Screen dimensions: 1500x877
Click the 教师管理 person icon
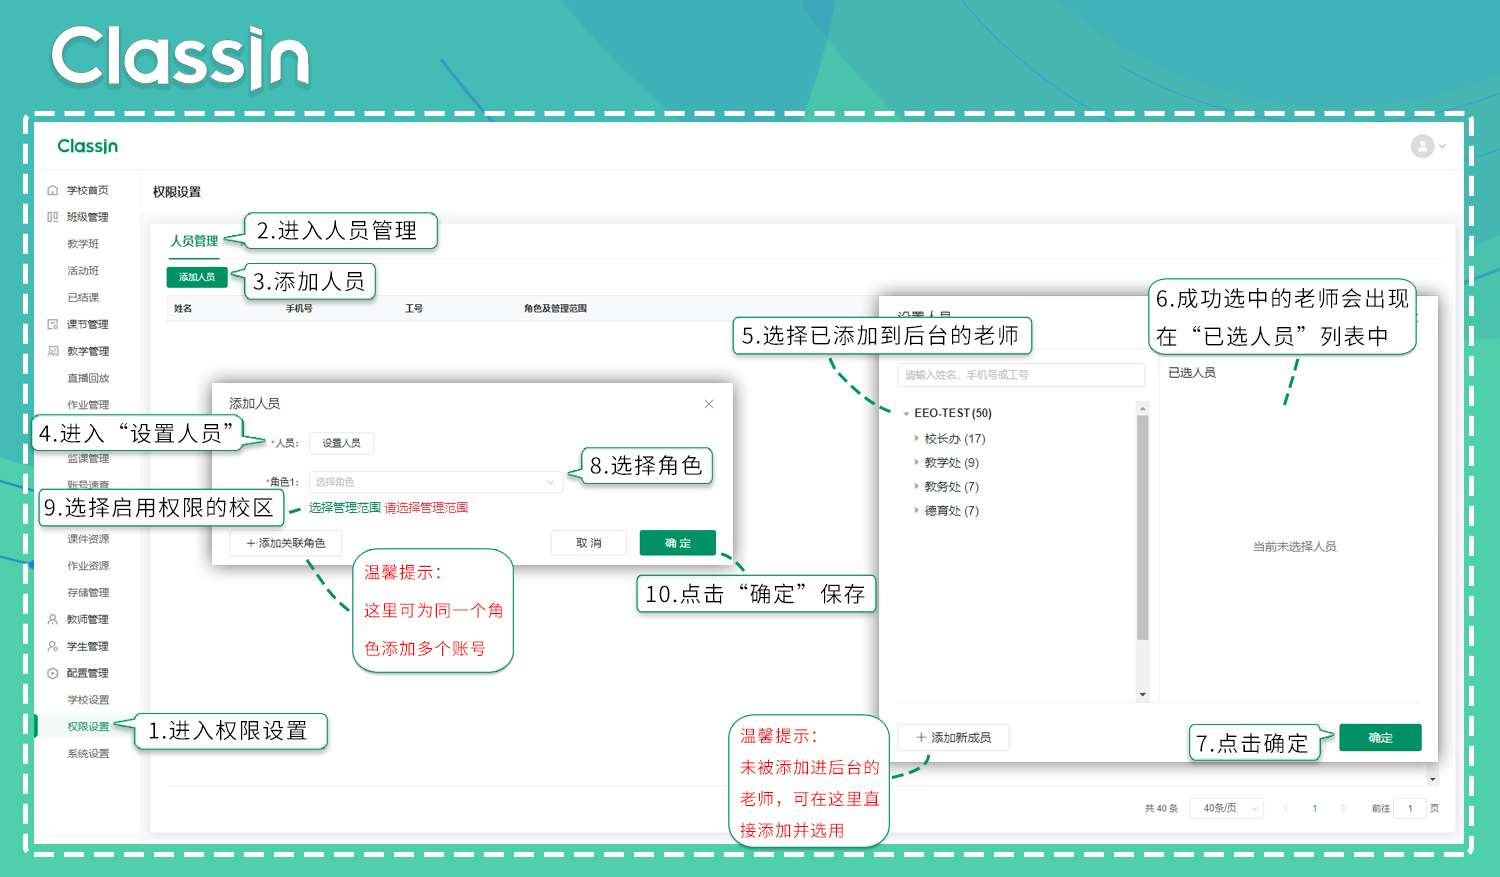point(53,619)
